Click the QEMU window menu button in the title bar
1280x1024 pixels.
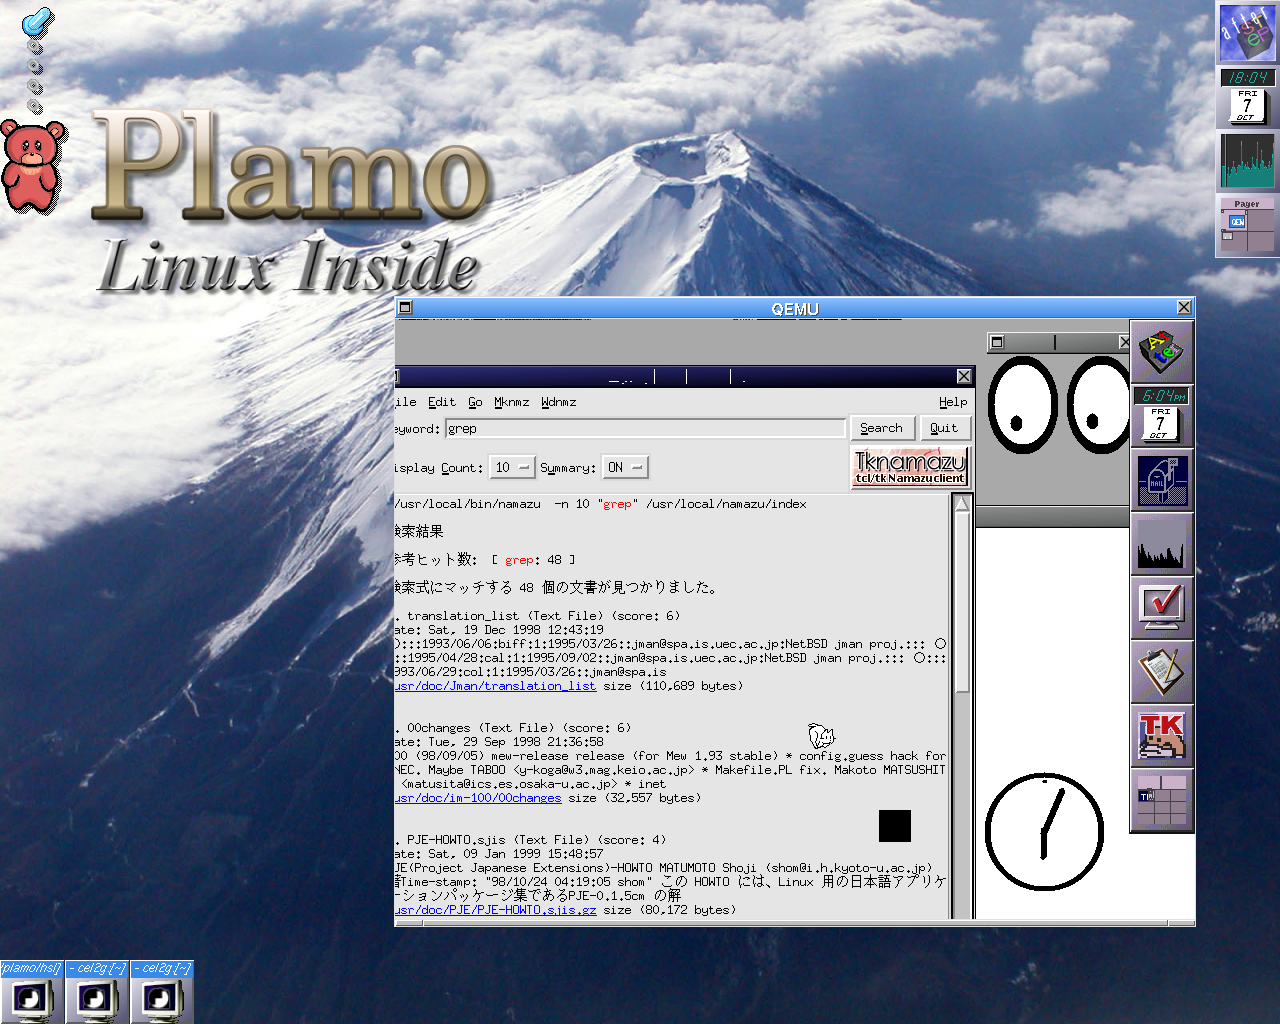click(405, 308)
